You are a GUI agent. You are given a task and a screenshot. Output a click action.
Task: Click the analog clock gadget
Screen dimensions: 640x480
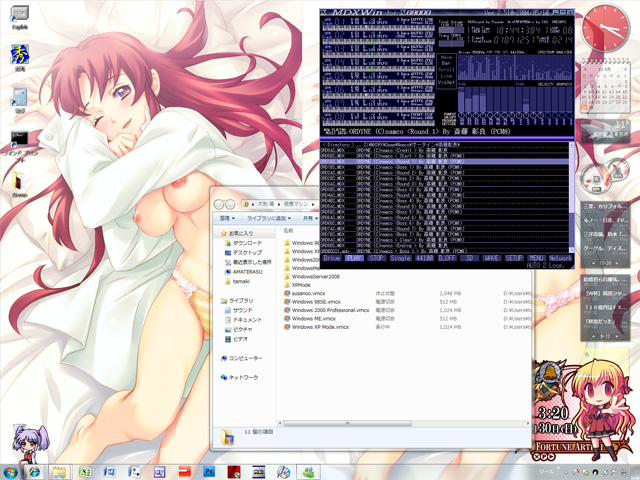(x=607, y=27)
